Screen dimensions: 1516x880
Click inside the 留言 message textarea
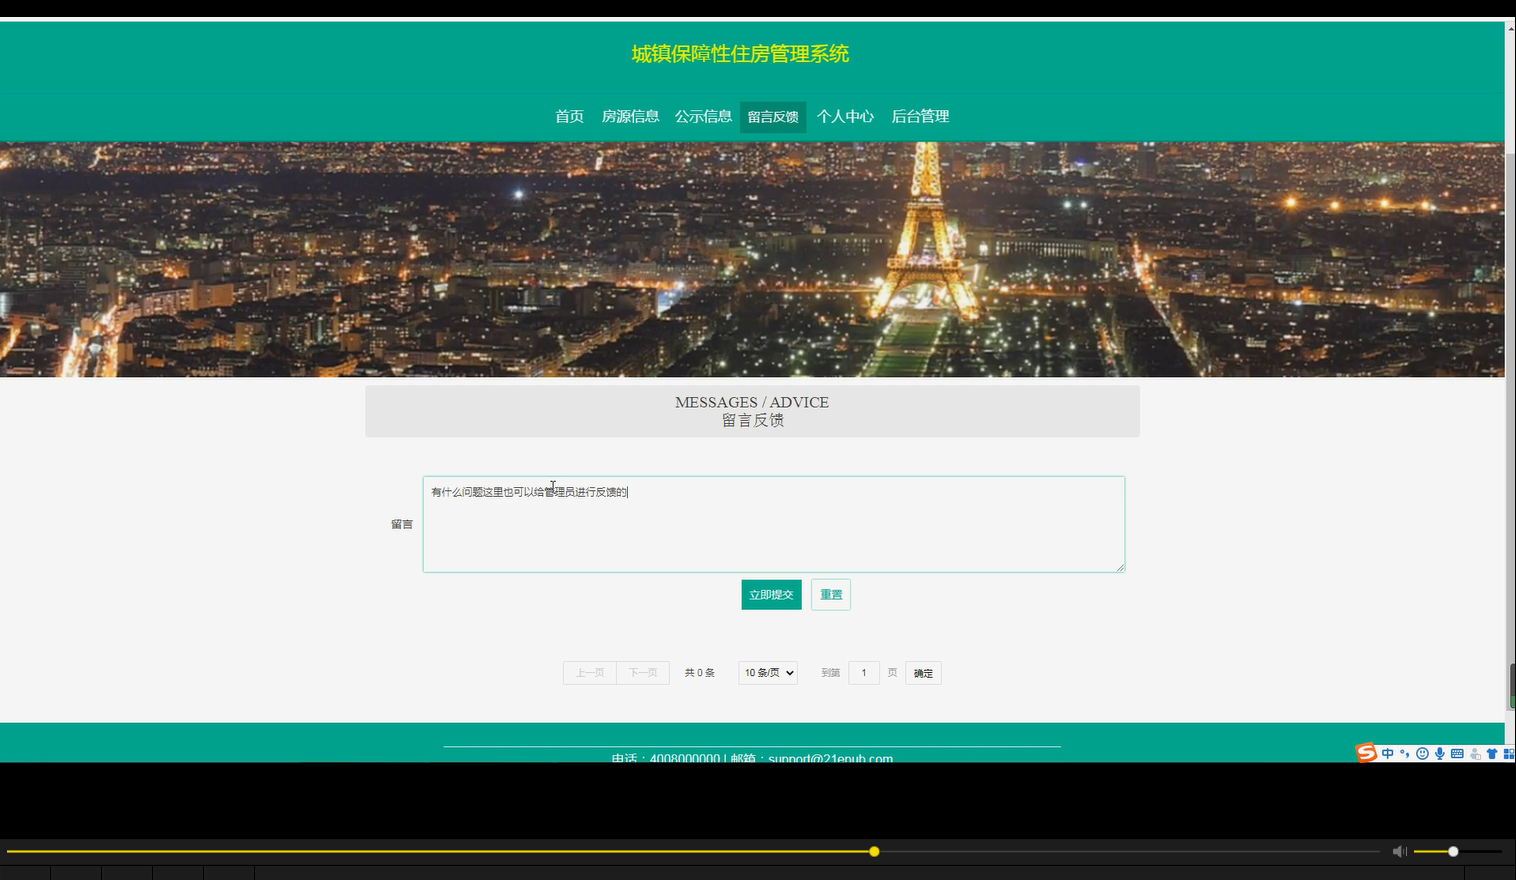click(774, 524)
